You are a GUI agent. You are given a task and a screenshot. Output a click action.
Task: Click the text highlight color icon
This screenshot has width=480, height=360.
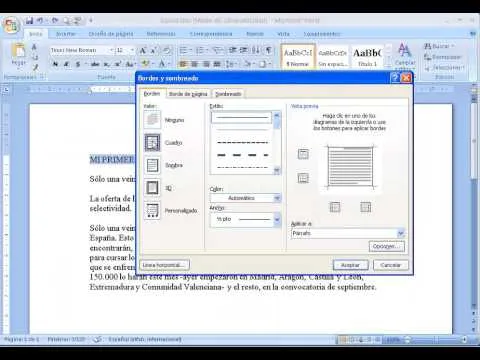(x=145, y=63)
